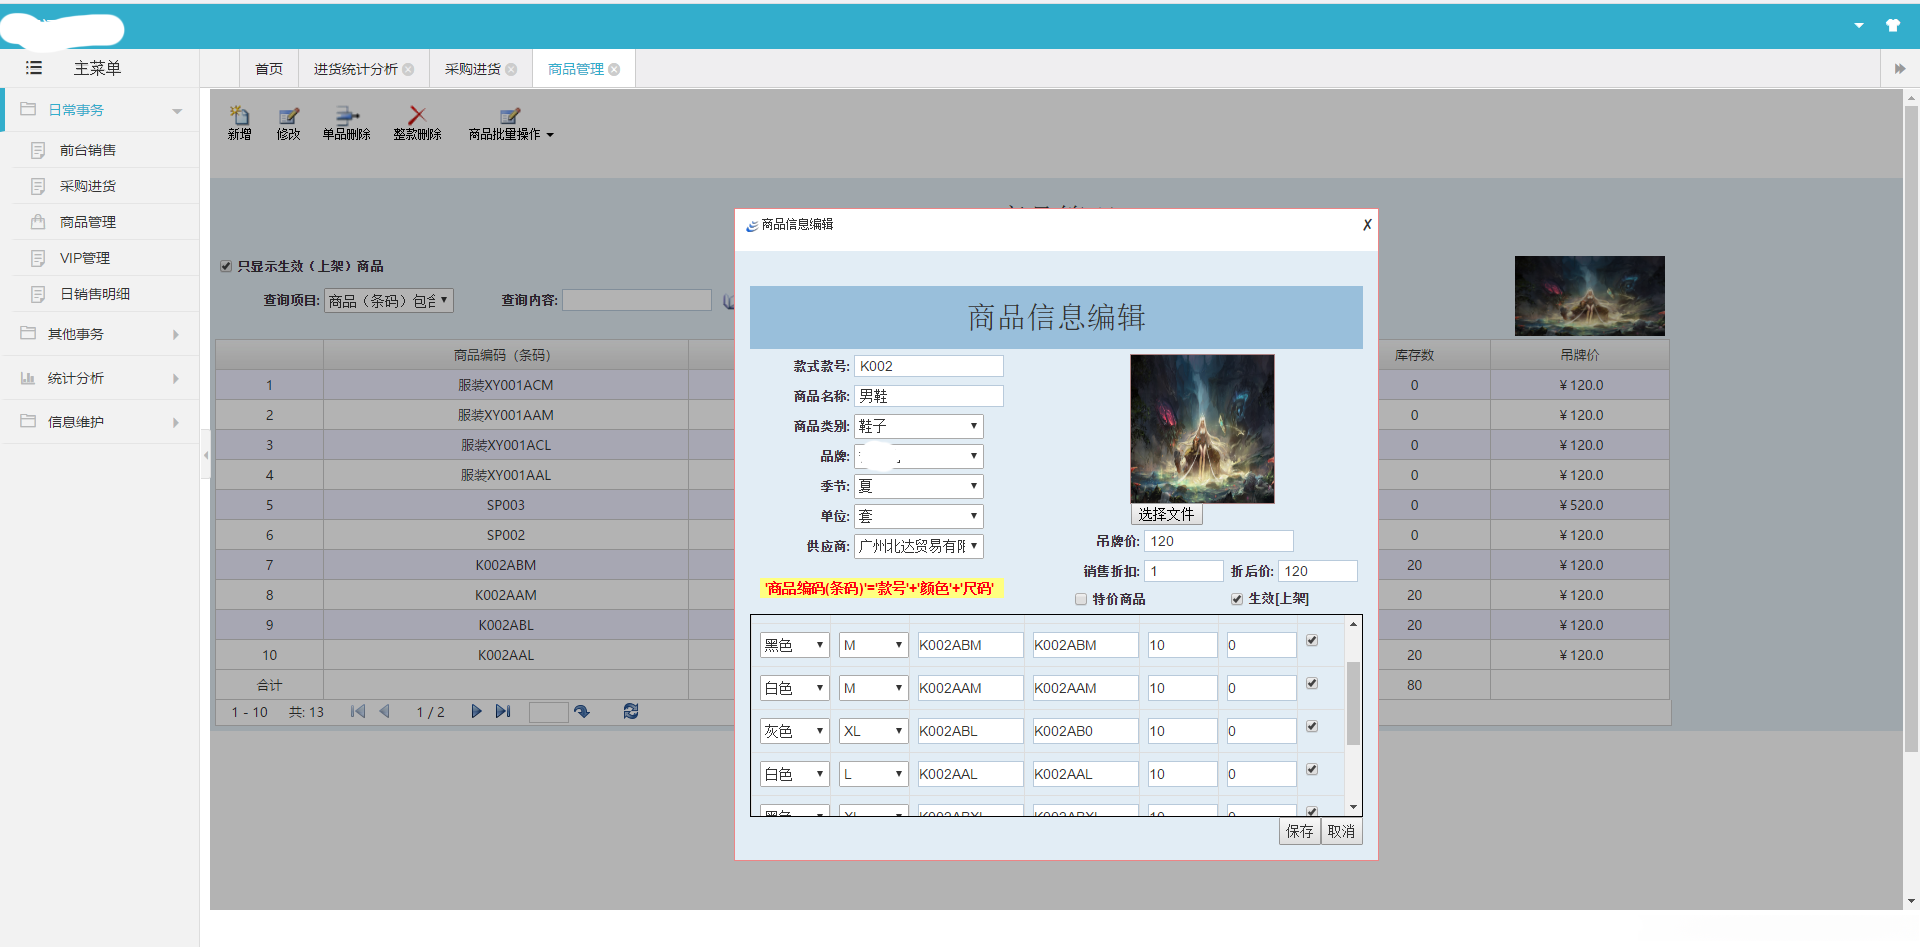This screenshot has width=1920, height=947.
Task: Click the 吊牌价 input field
Action: [x=1219, y=541]
